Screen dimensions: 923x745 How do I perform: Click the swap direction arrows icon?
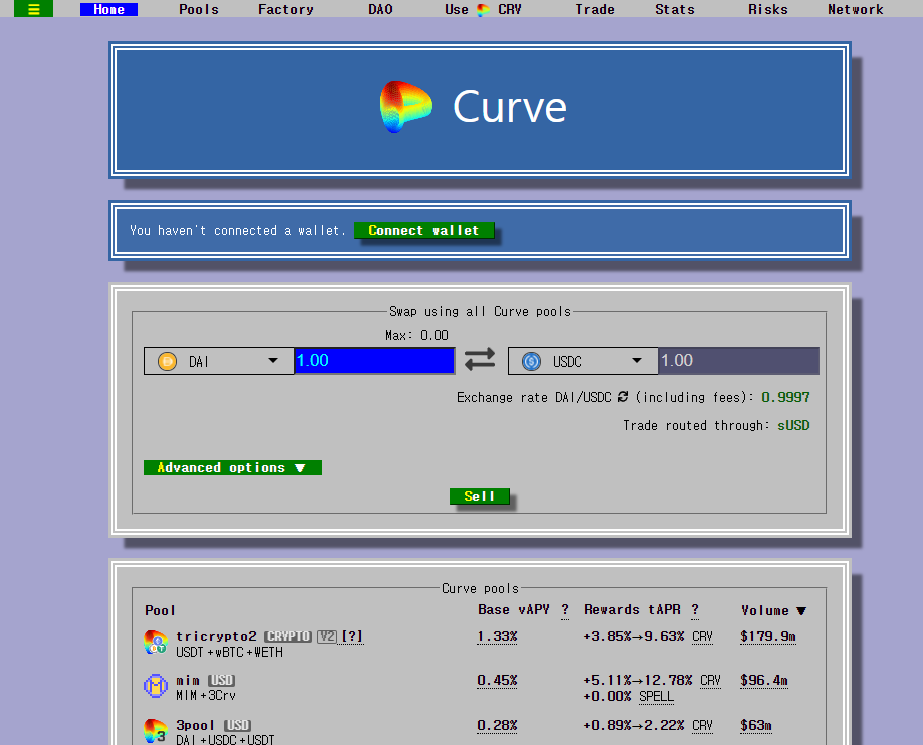pyautogui.click(x=480, y=360)
